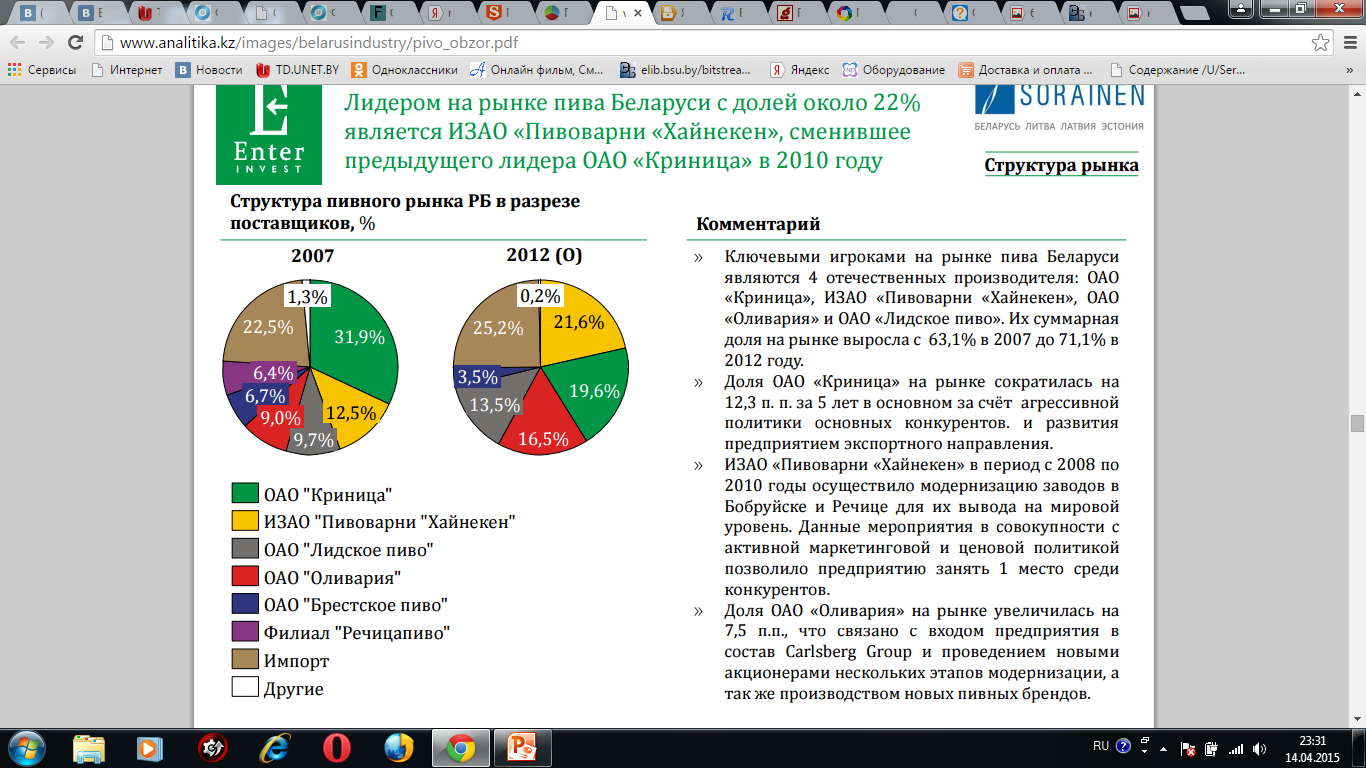Click the 21,6% label in 2012 pie

coord(580,322)
